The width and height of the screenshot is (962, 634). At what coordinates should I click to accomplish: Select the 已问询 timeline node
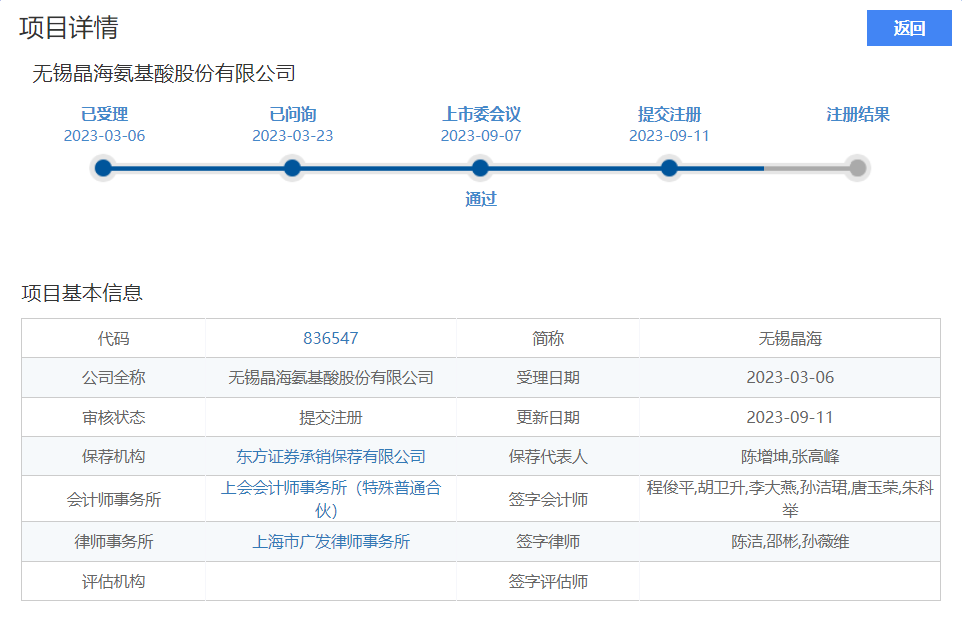[292, 168]
